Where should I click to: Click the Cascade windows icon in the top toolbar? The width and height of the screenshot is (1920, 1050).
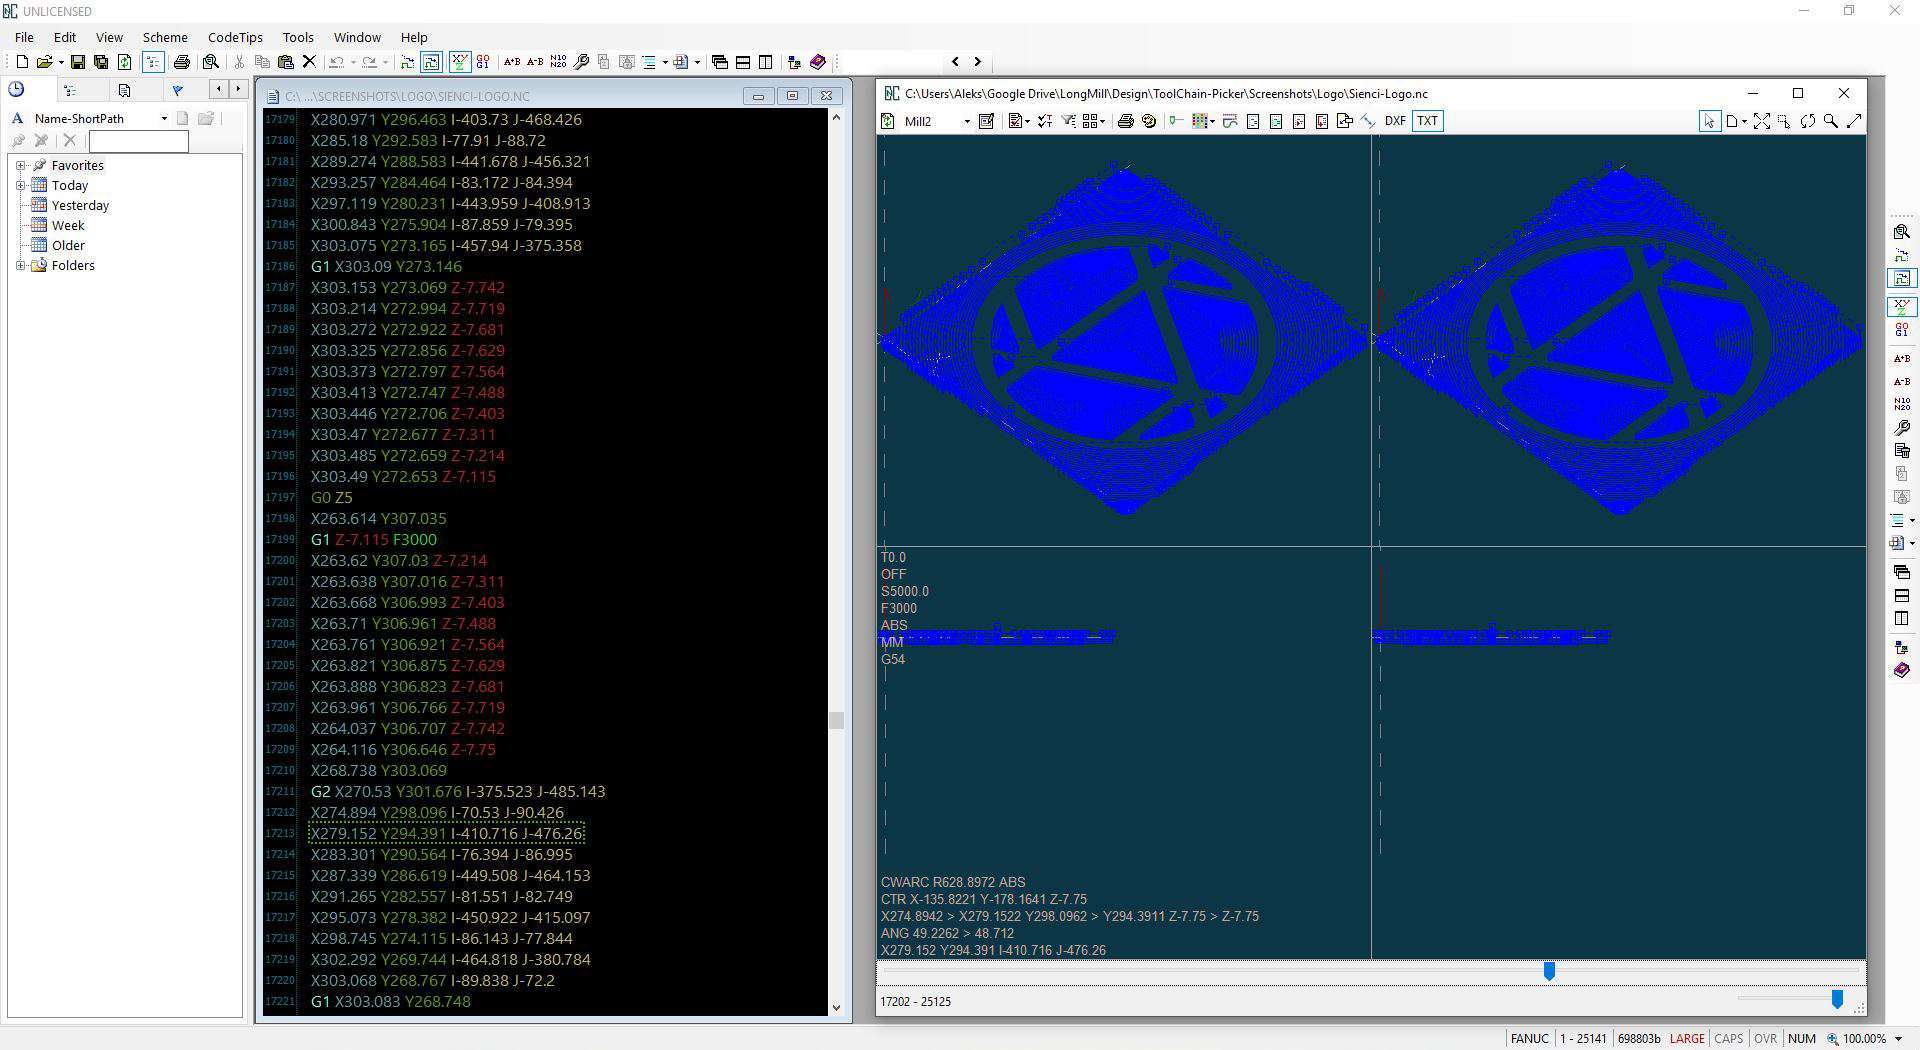[720, 62]
